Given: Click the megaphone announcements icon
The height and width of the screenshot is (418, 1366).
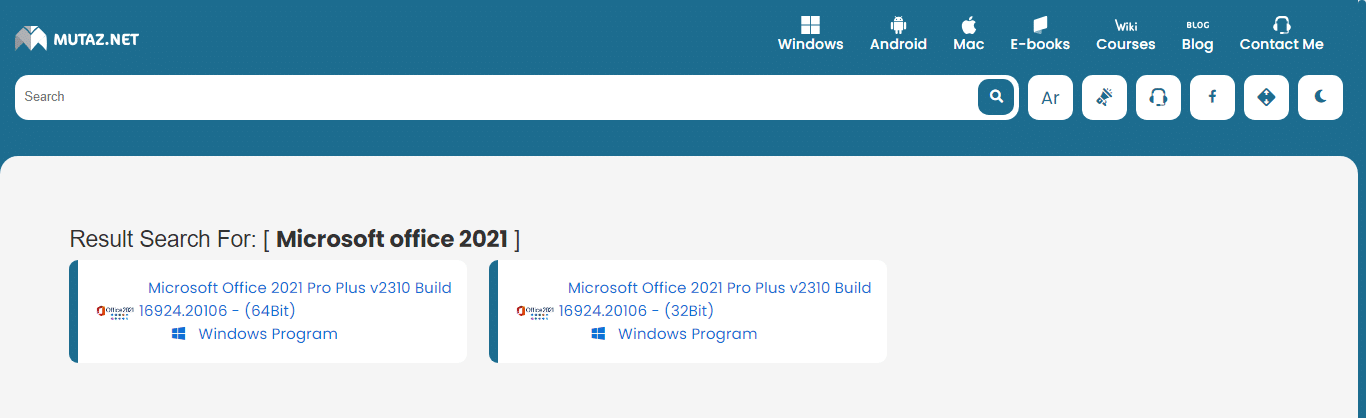Looking at the screenshot, I should (1104, 97).
